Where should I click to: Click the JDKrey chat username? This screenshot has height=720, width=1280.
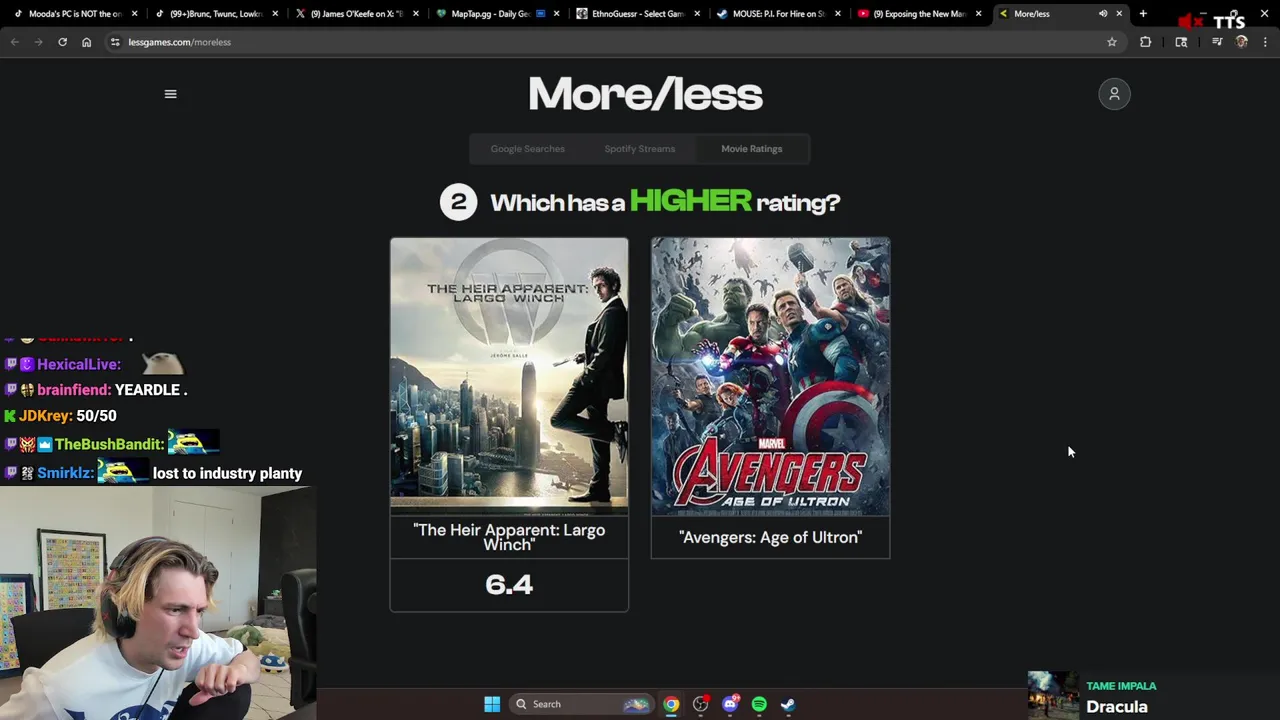45,416
